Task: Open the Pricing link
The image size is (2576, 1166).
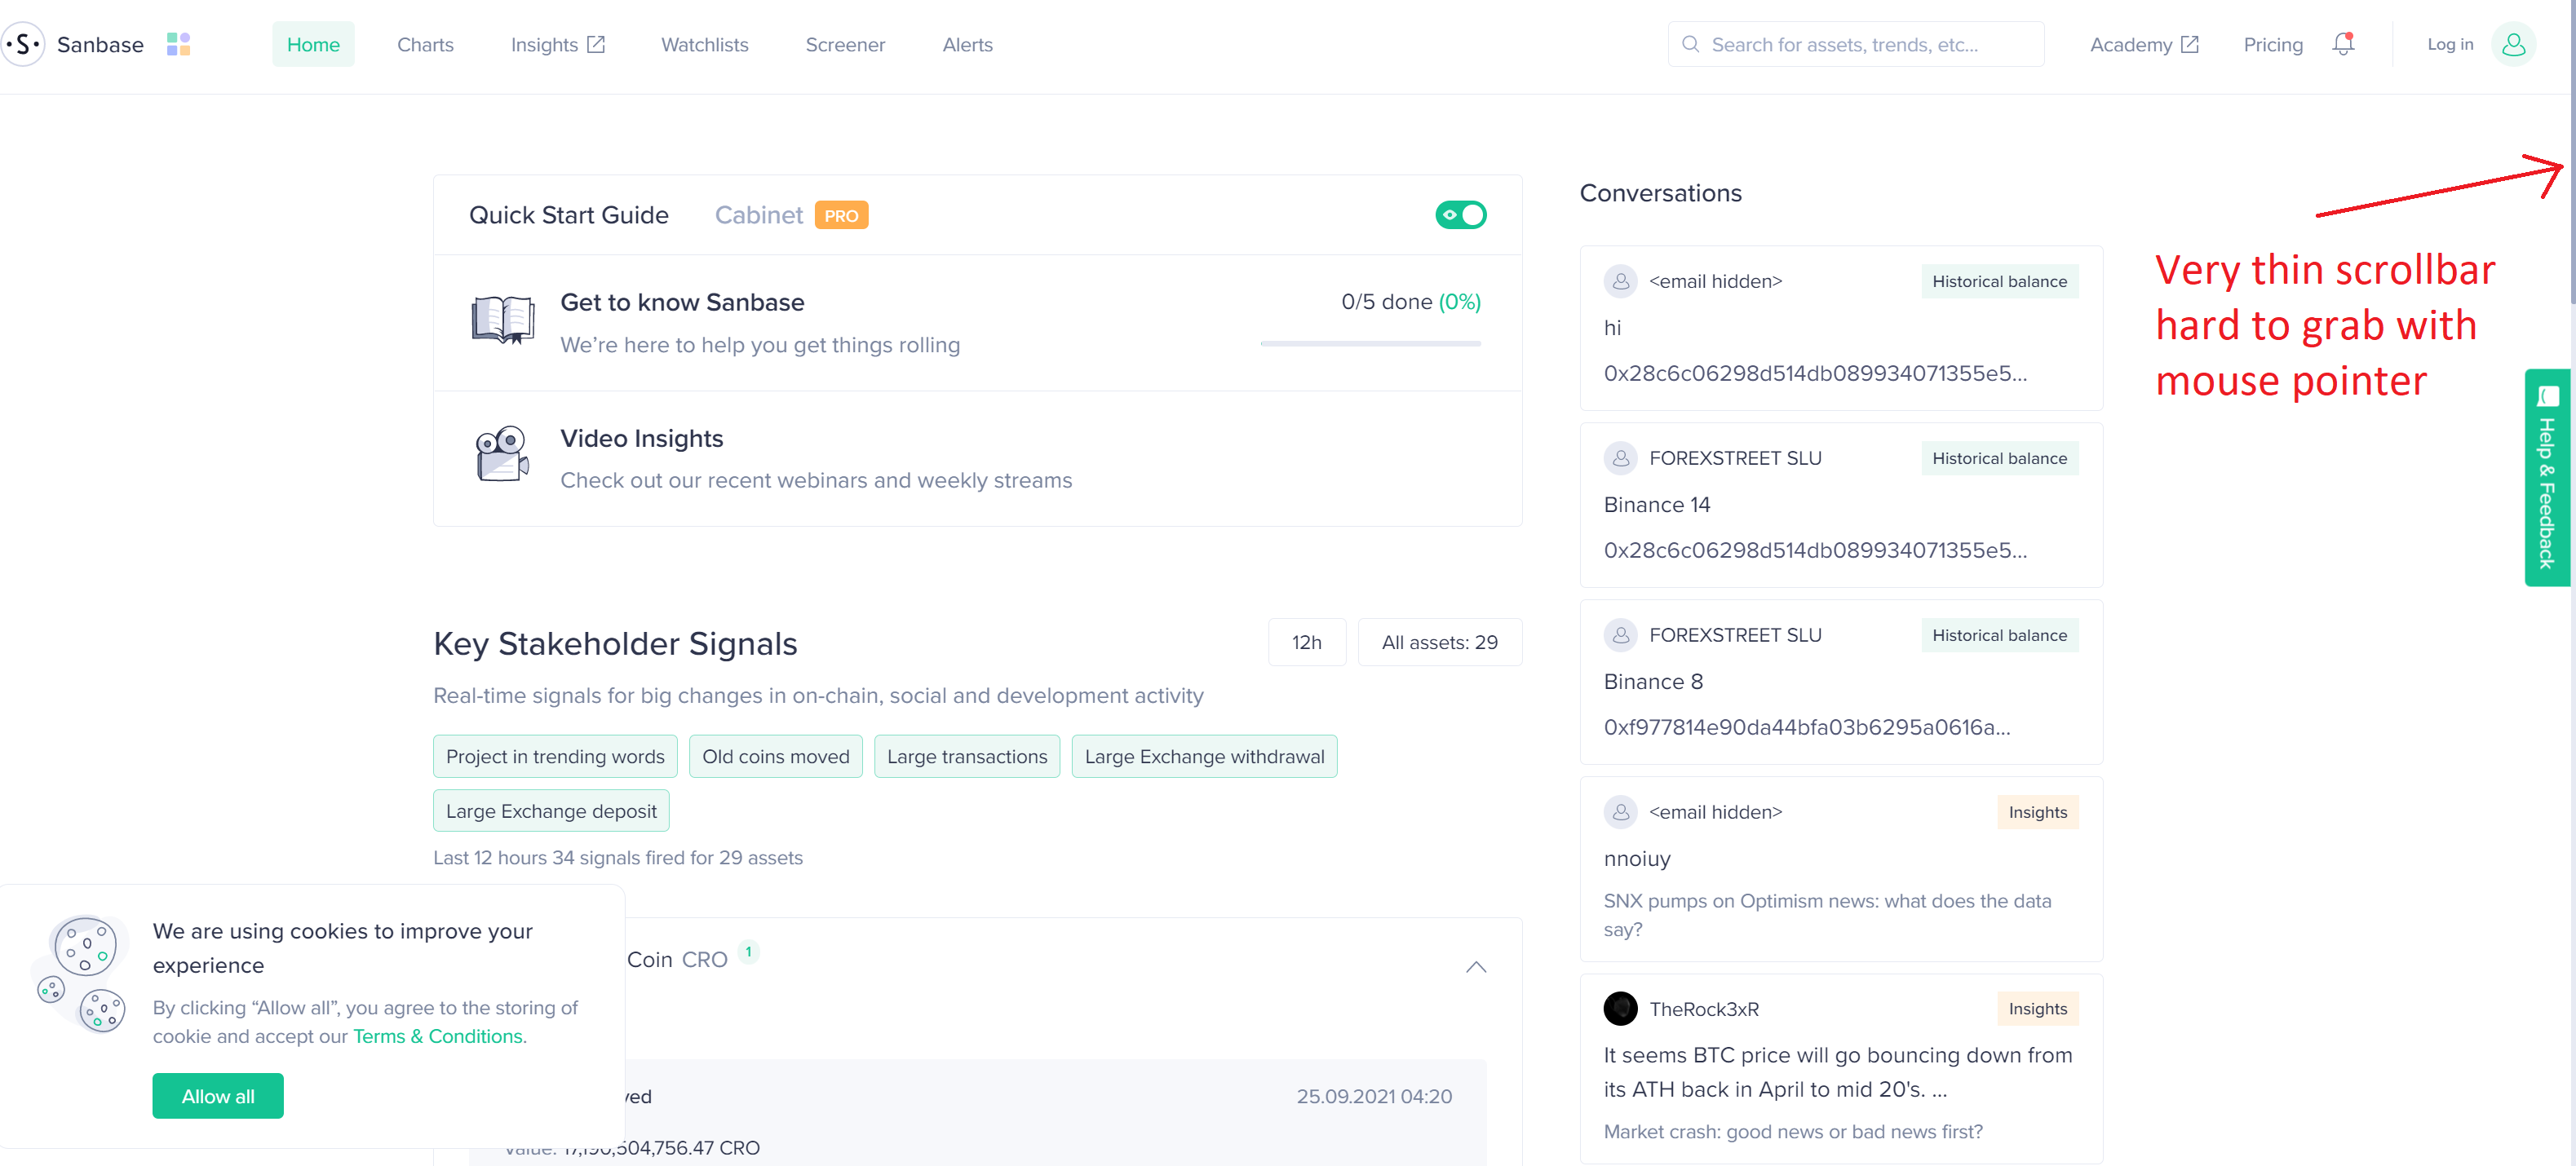Action: 2272,44
